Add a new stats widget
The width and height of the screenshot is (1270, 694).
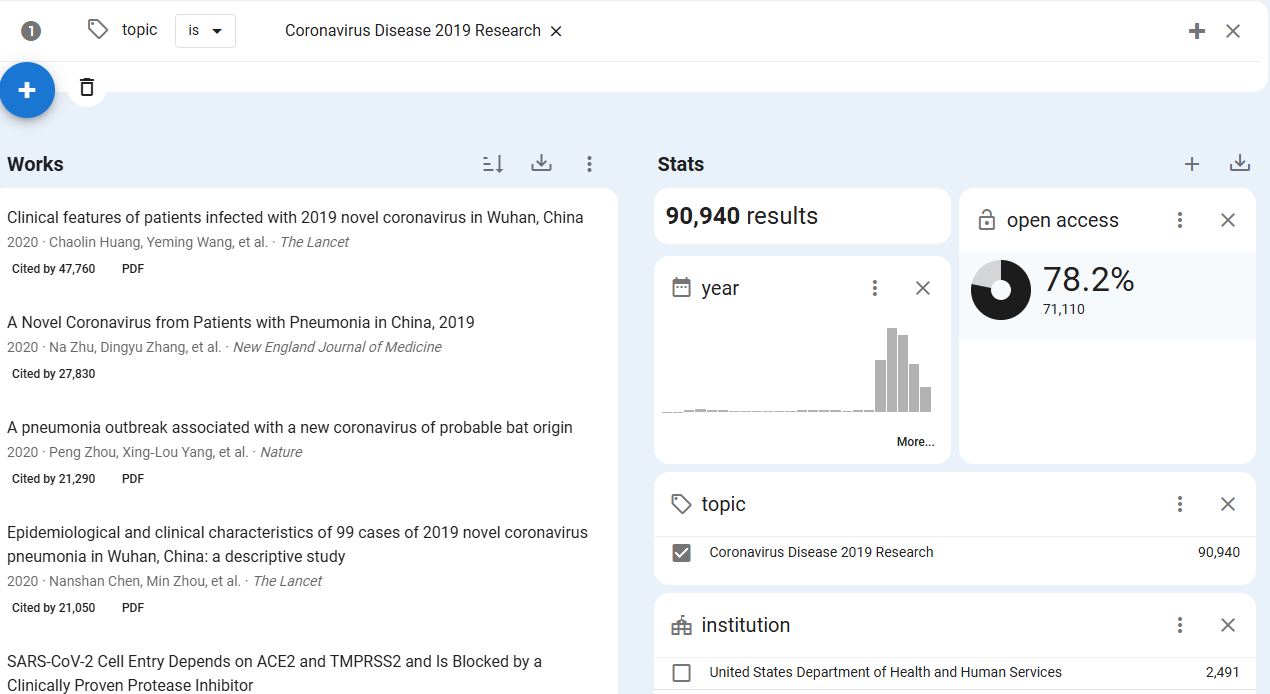point(1191,164)
